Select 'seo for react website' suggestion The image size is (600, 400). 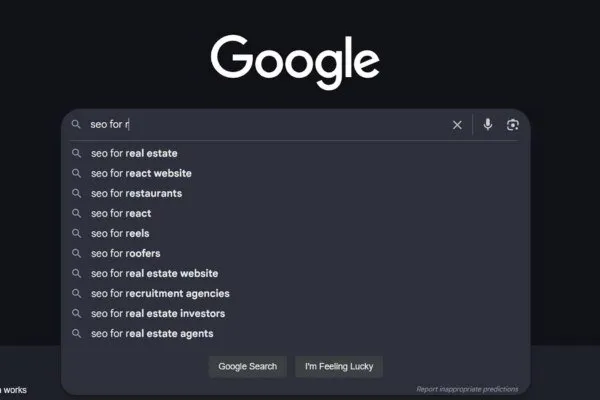tap(141, 173)
